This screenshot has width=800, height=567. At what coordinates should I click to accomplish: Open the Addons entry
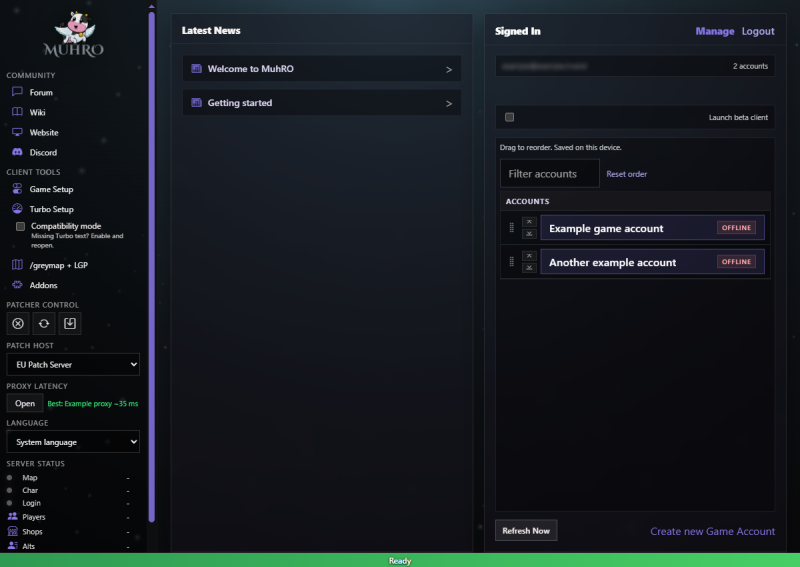point(43,285)
